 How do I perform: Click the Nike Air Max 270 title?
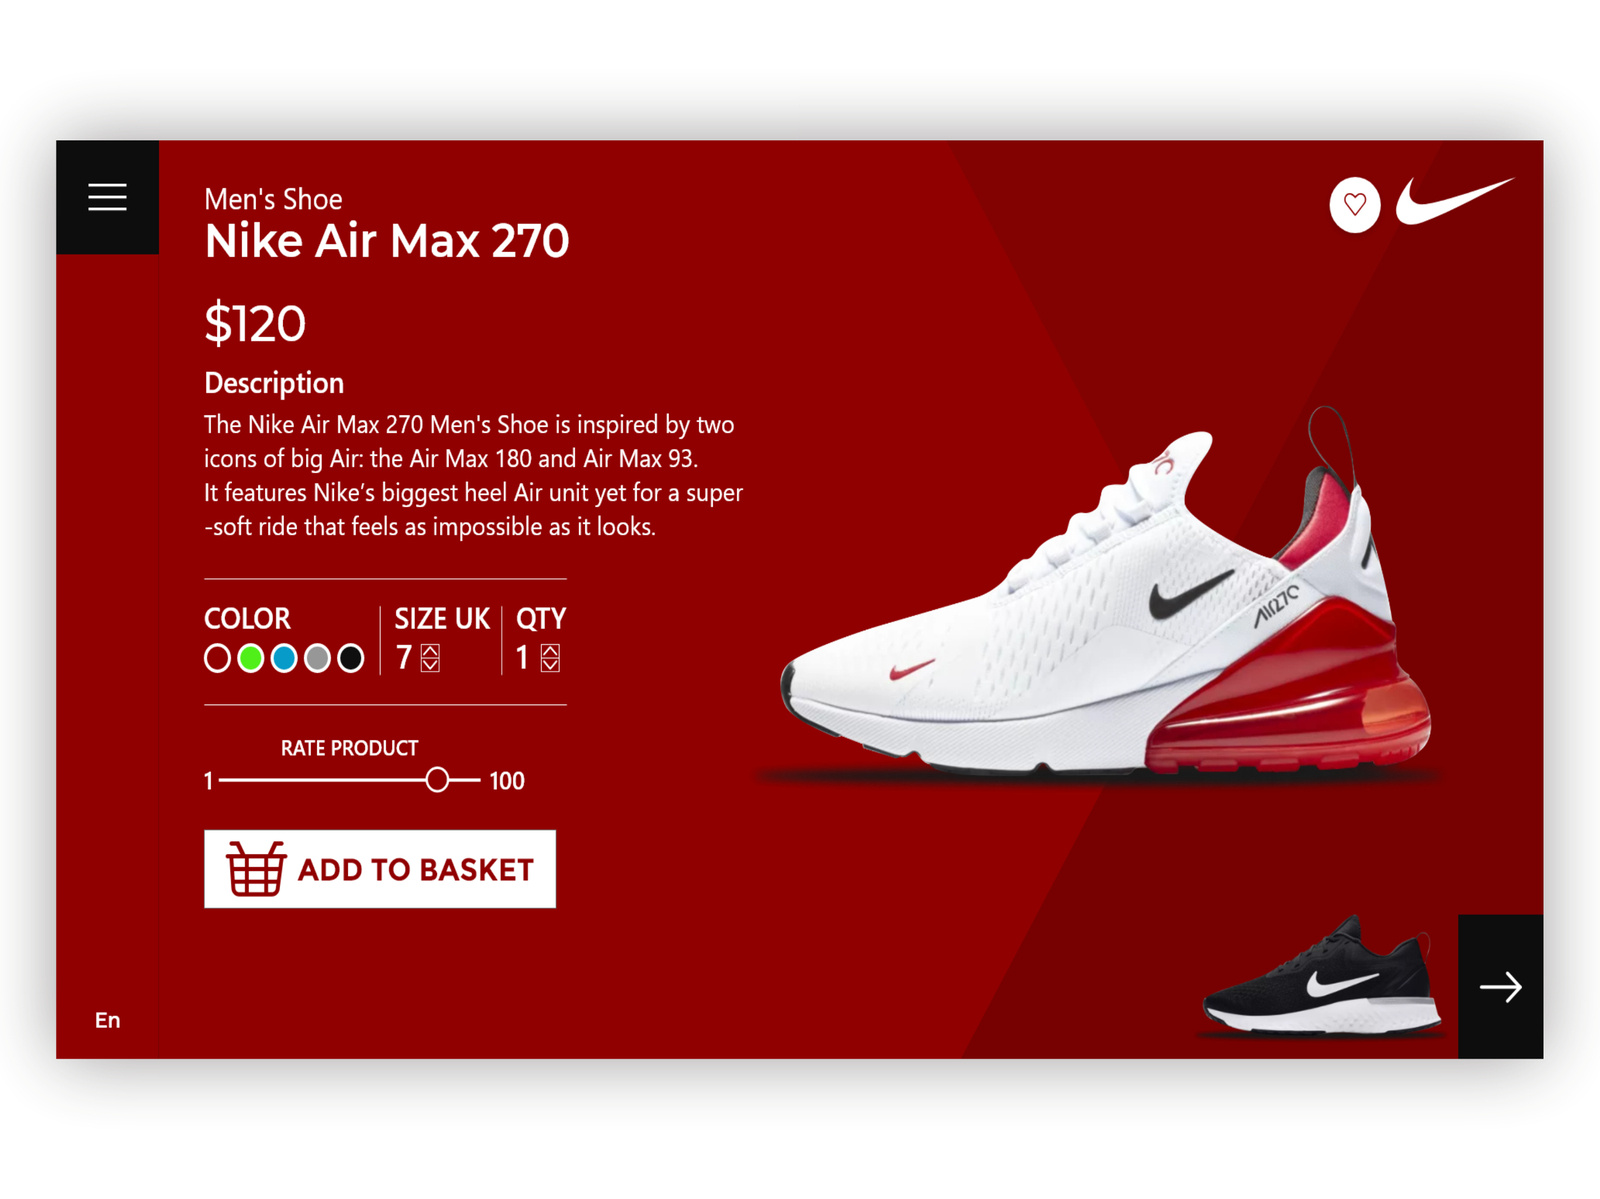(387, 241)
